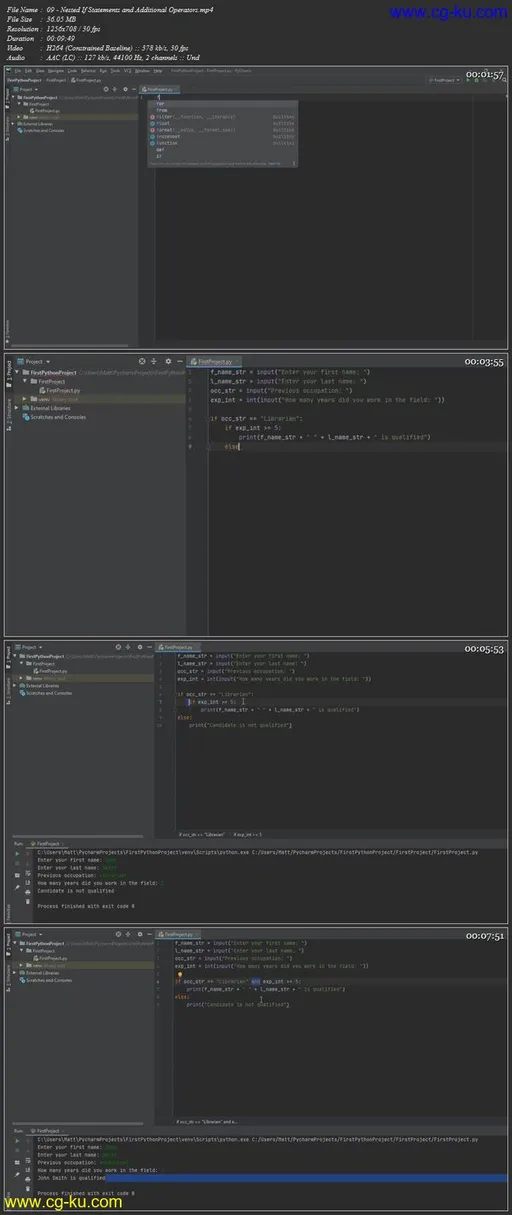Open Help menu in frame stamped 00:01:57
The height and width of the screenshot is (1215, 512).
pyautogui.click(x=158, y=71)
